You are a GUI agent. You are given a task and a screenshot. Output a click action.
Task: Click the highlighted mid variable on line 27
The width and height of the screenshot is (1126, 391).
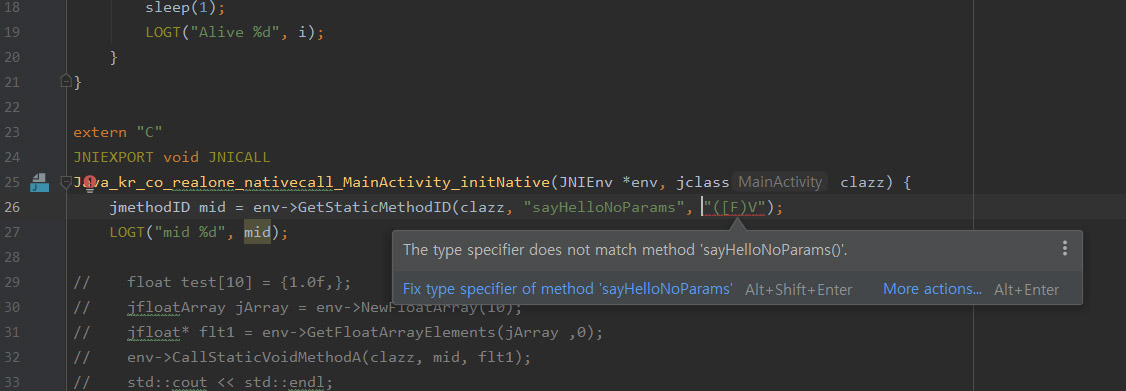point(257,232)
